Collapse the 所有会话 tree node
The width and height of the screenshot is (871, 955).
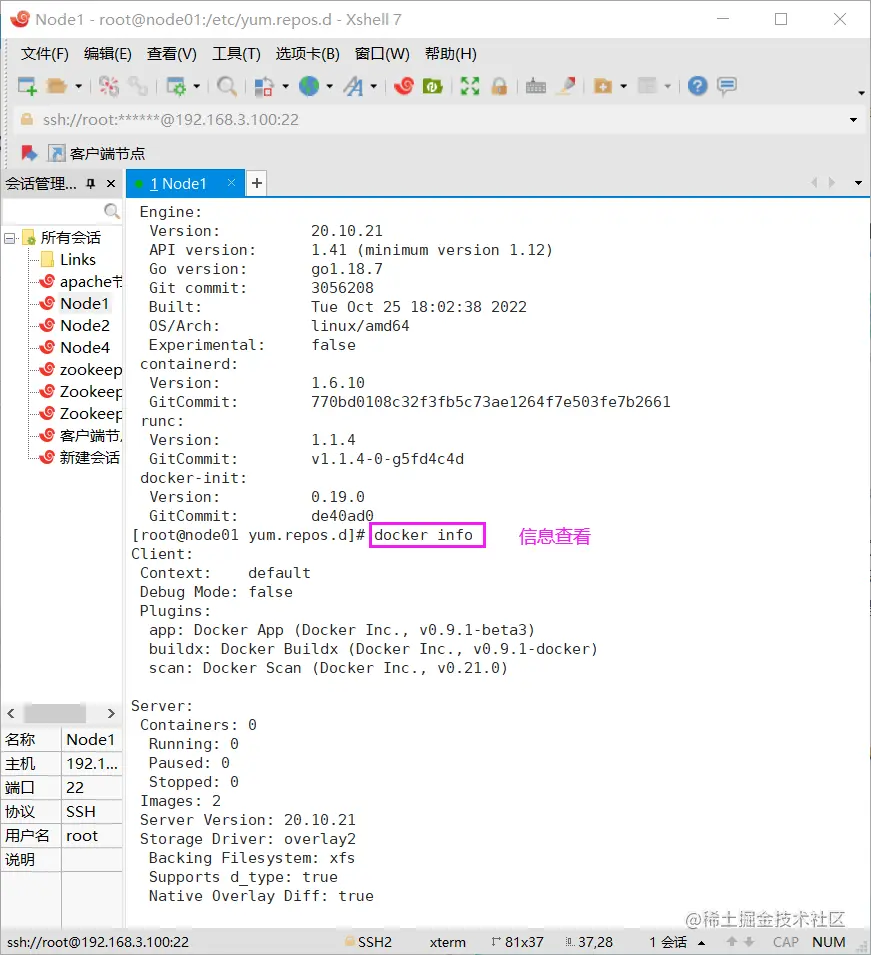click(10, 238)
